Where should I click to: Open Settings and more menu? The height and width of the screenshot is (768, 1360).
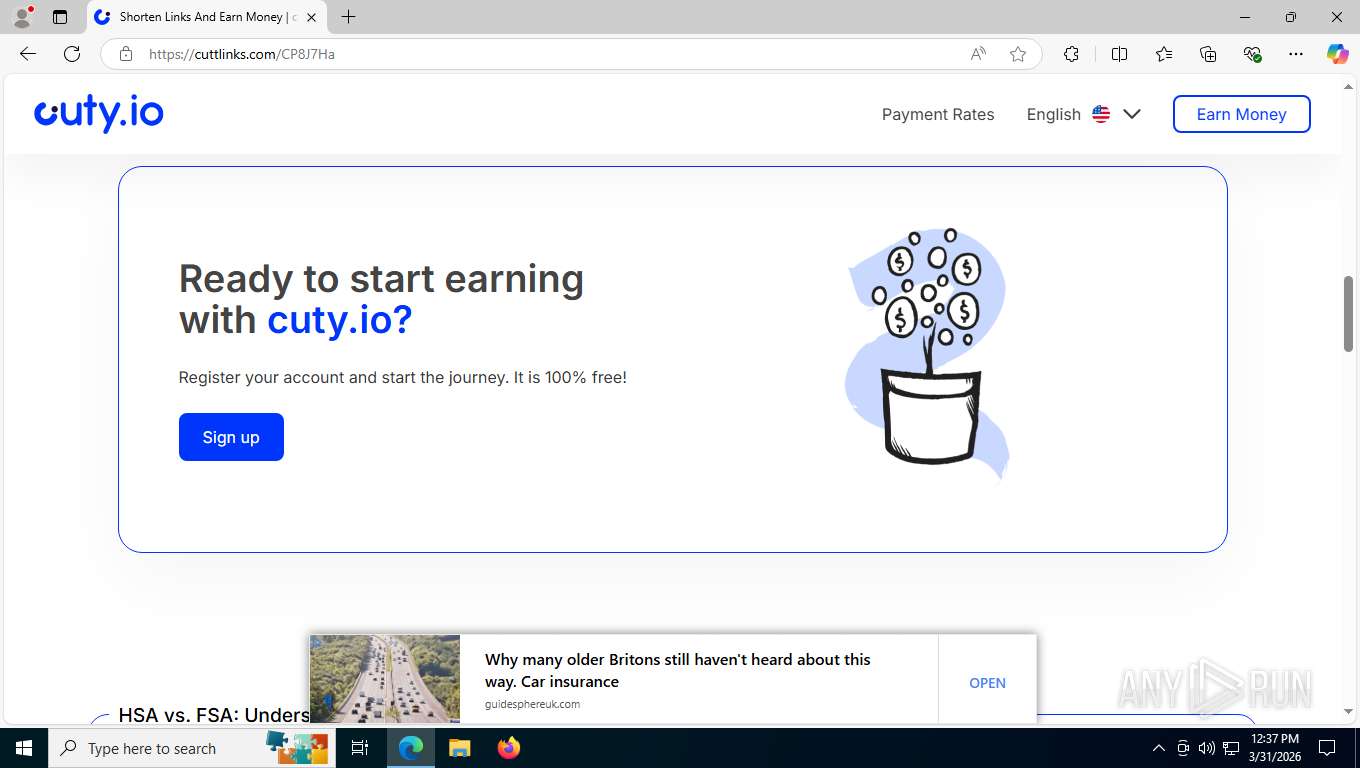[x=1296, y=54]
